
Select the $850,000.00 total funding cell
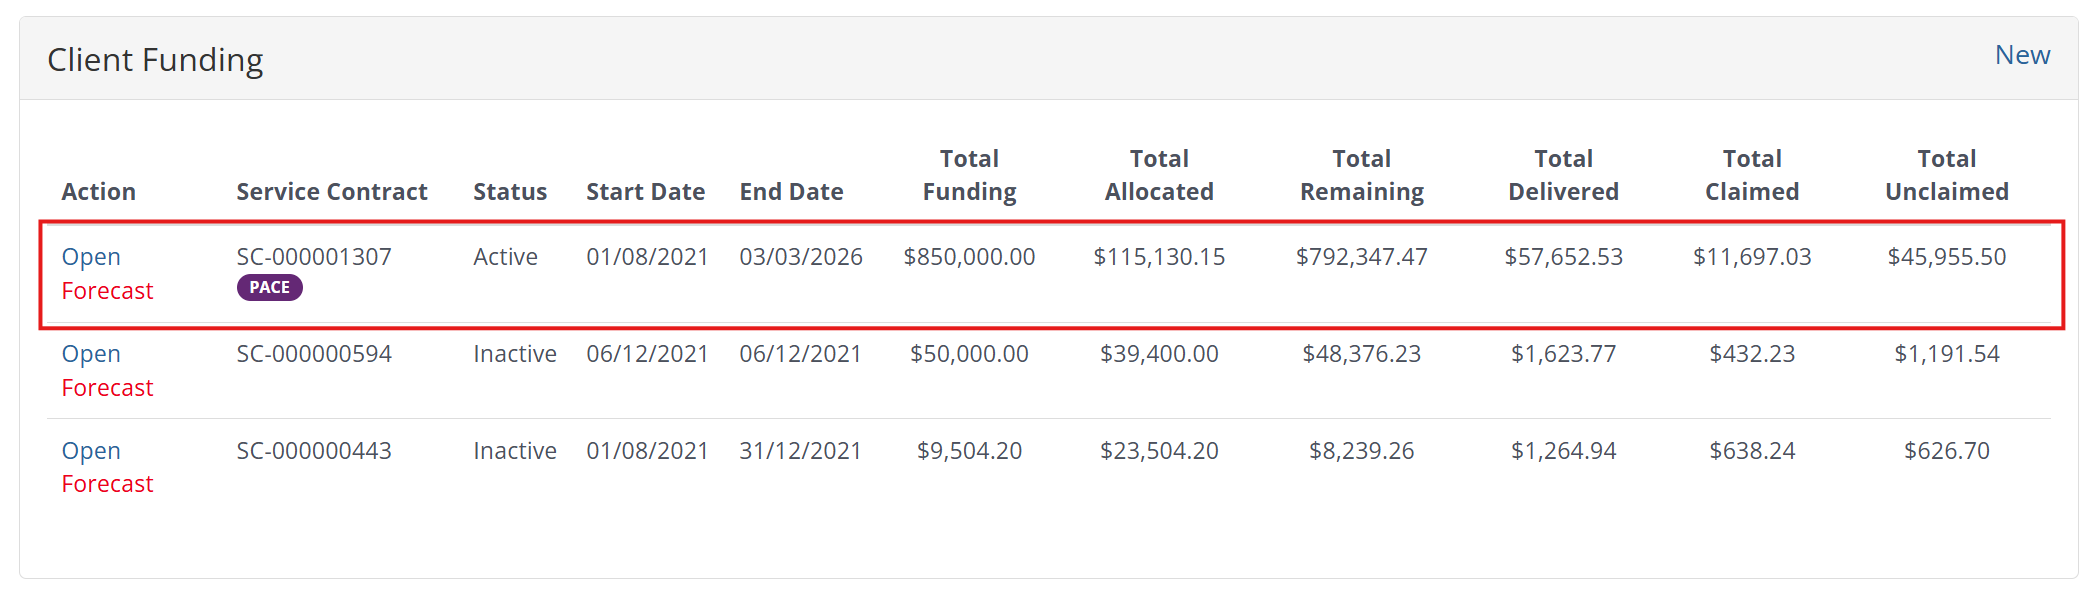click(x=969, y=257)
